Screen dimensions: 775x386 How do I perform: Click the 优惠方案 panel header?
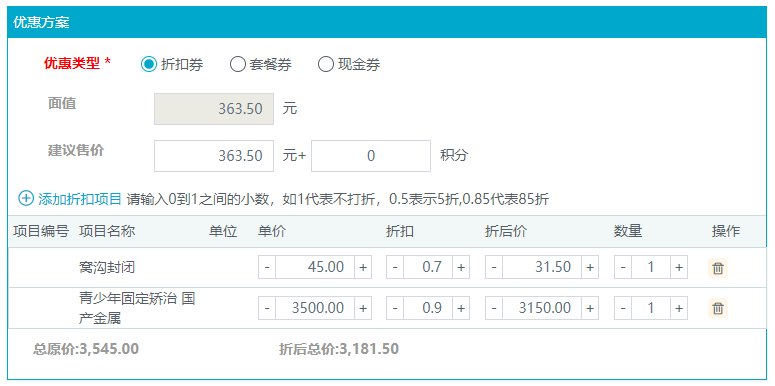pyautogui.click(x=388, y=22)
